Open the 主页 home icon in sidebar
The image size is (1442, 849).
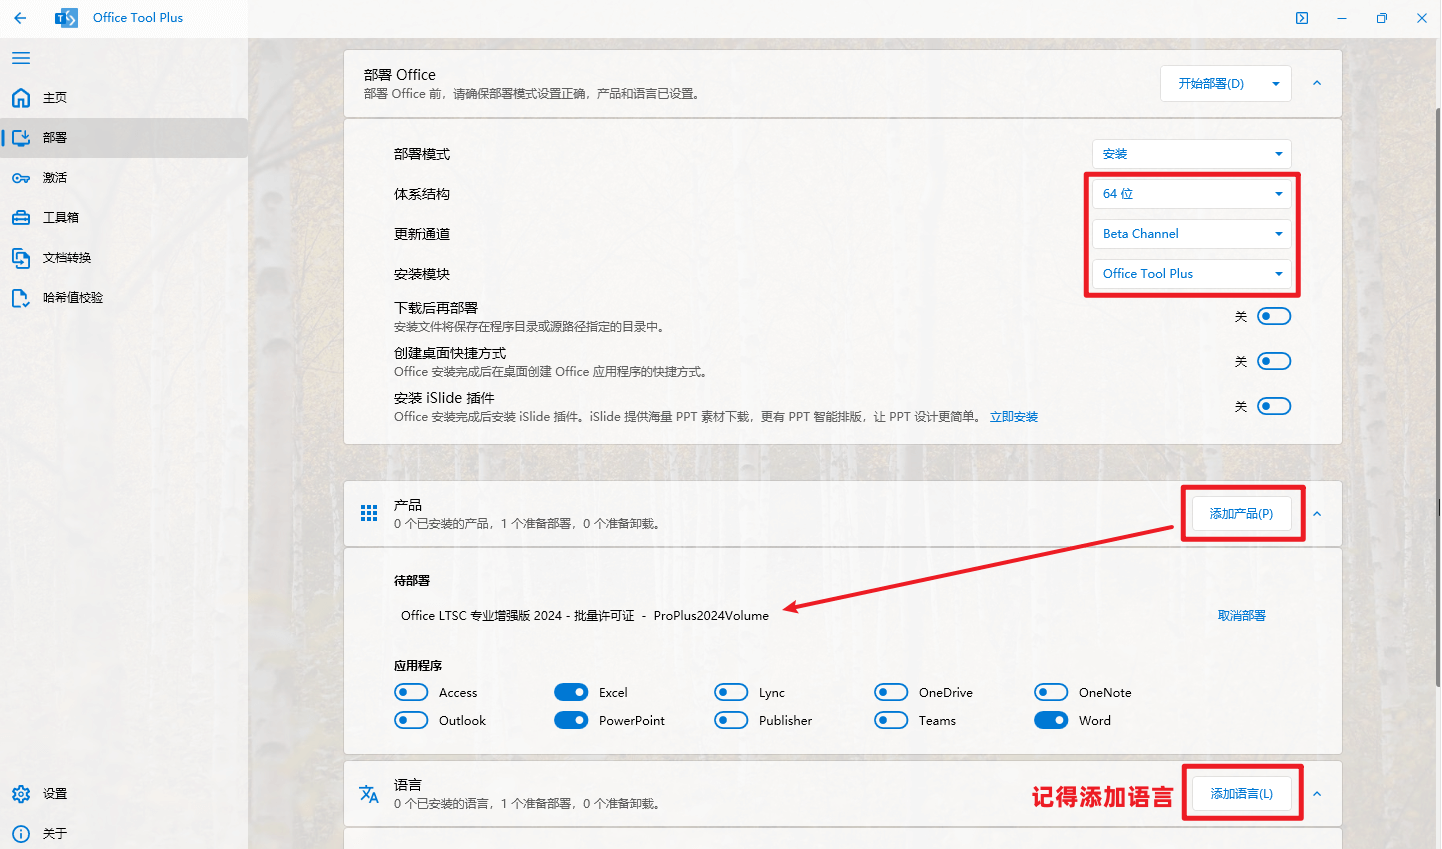(x=20, y=97)
